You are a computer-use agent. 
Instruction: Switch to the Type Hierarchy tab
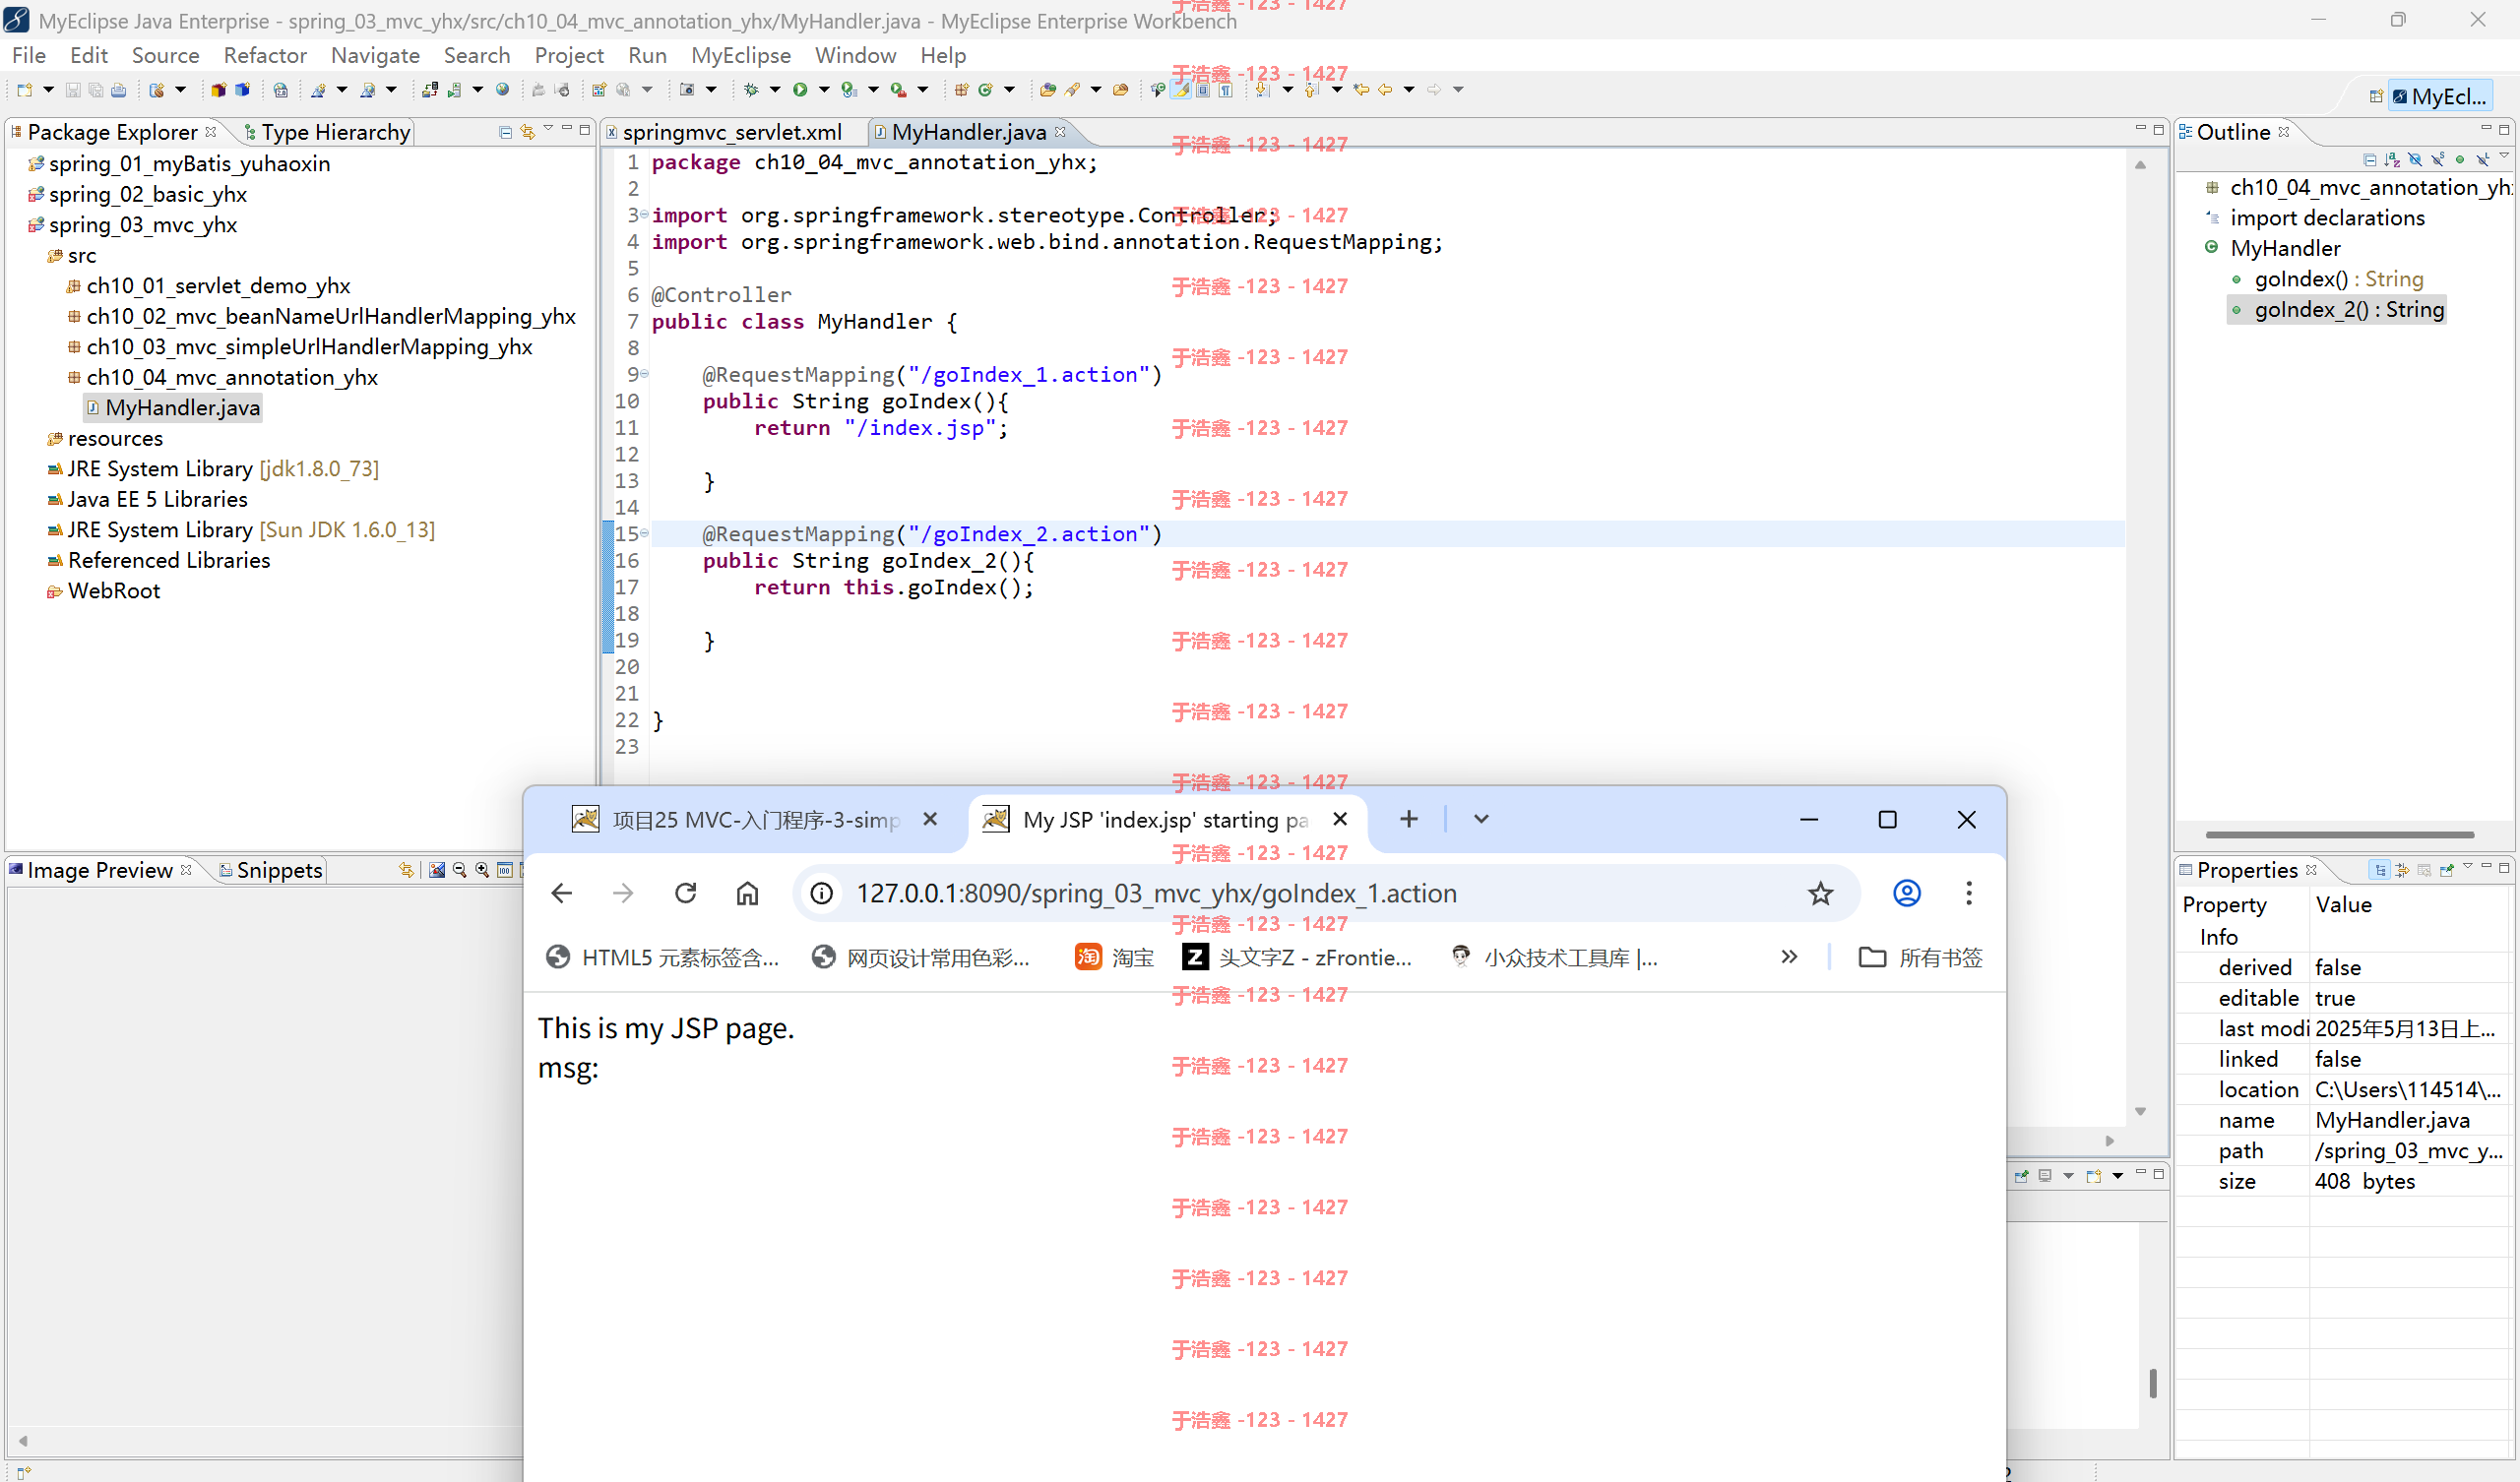(x=327, y=132)
